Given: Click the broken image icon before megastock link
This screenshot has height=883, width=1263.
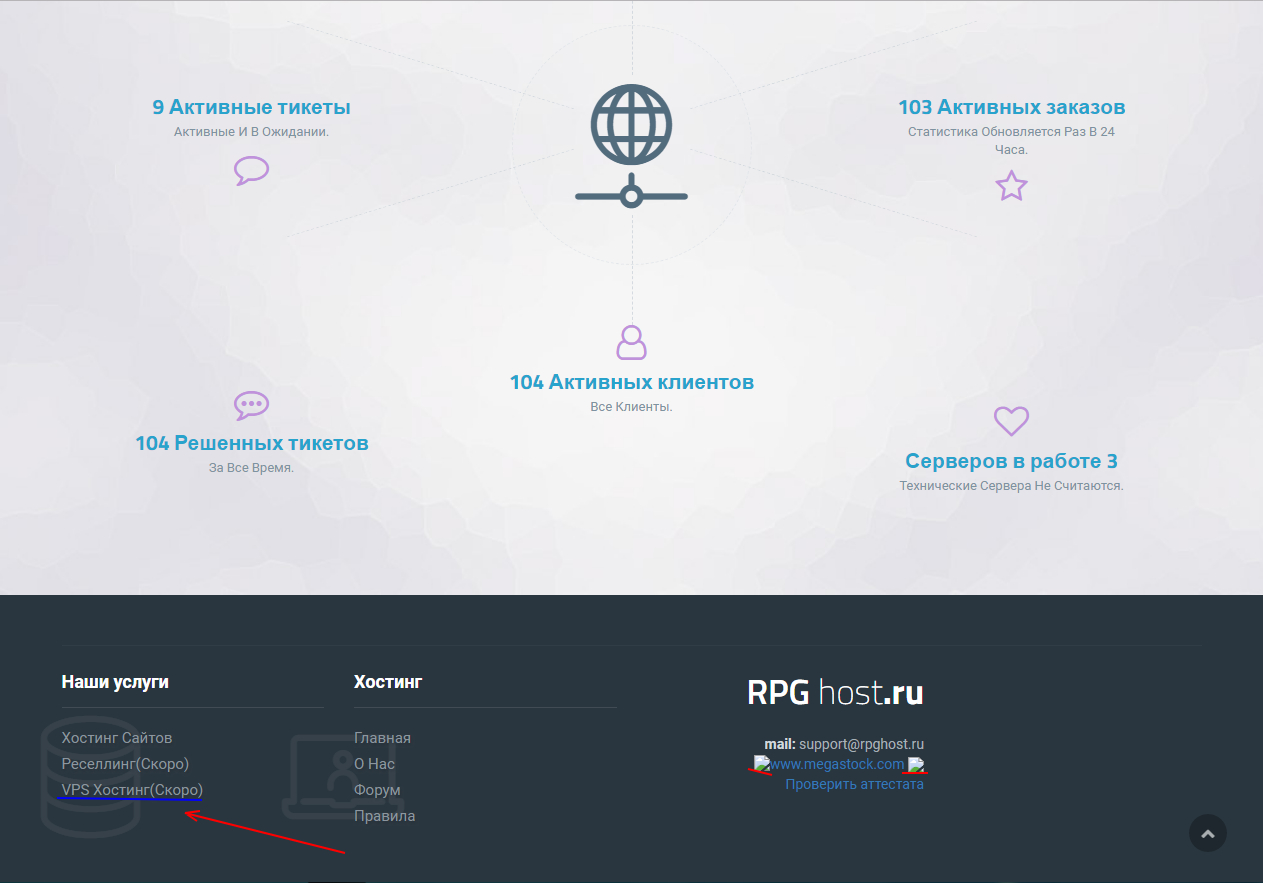Looking at the screenshot, I should [762, 765].
